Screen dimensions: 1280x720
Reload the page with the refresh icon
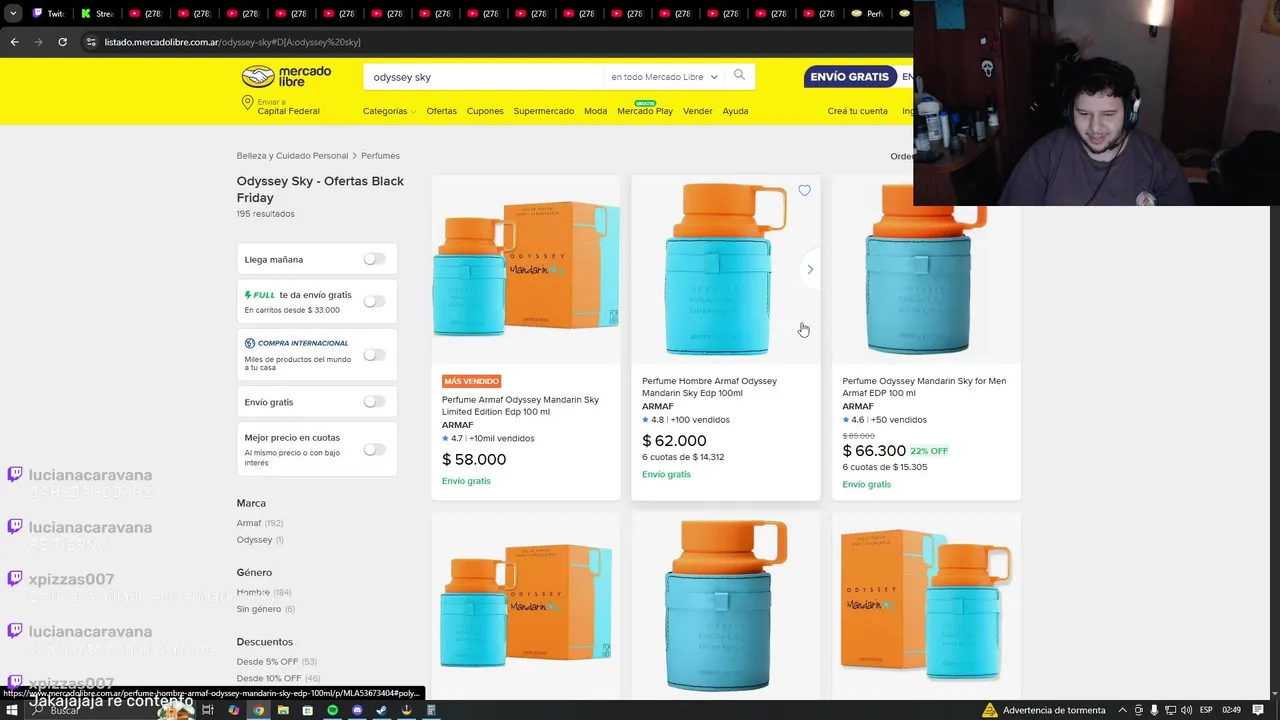pos(62,42)
